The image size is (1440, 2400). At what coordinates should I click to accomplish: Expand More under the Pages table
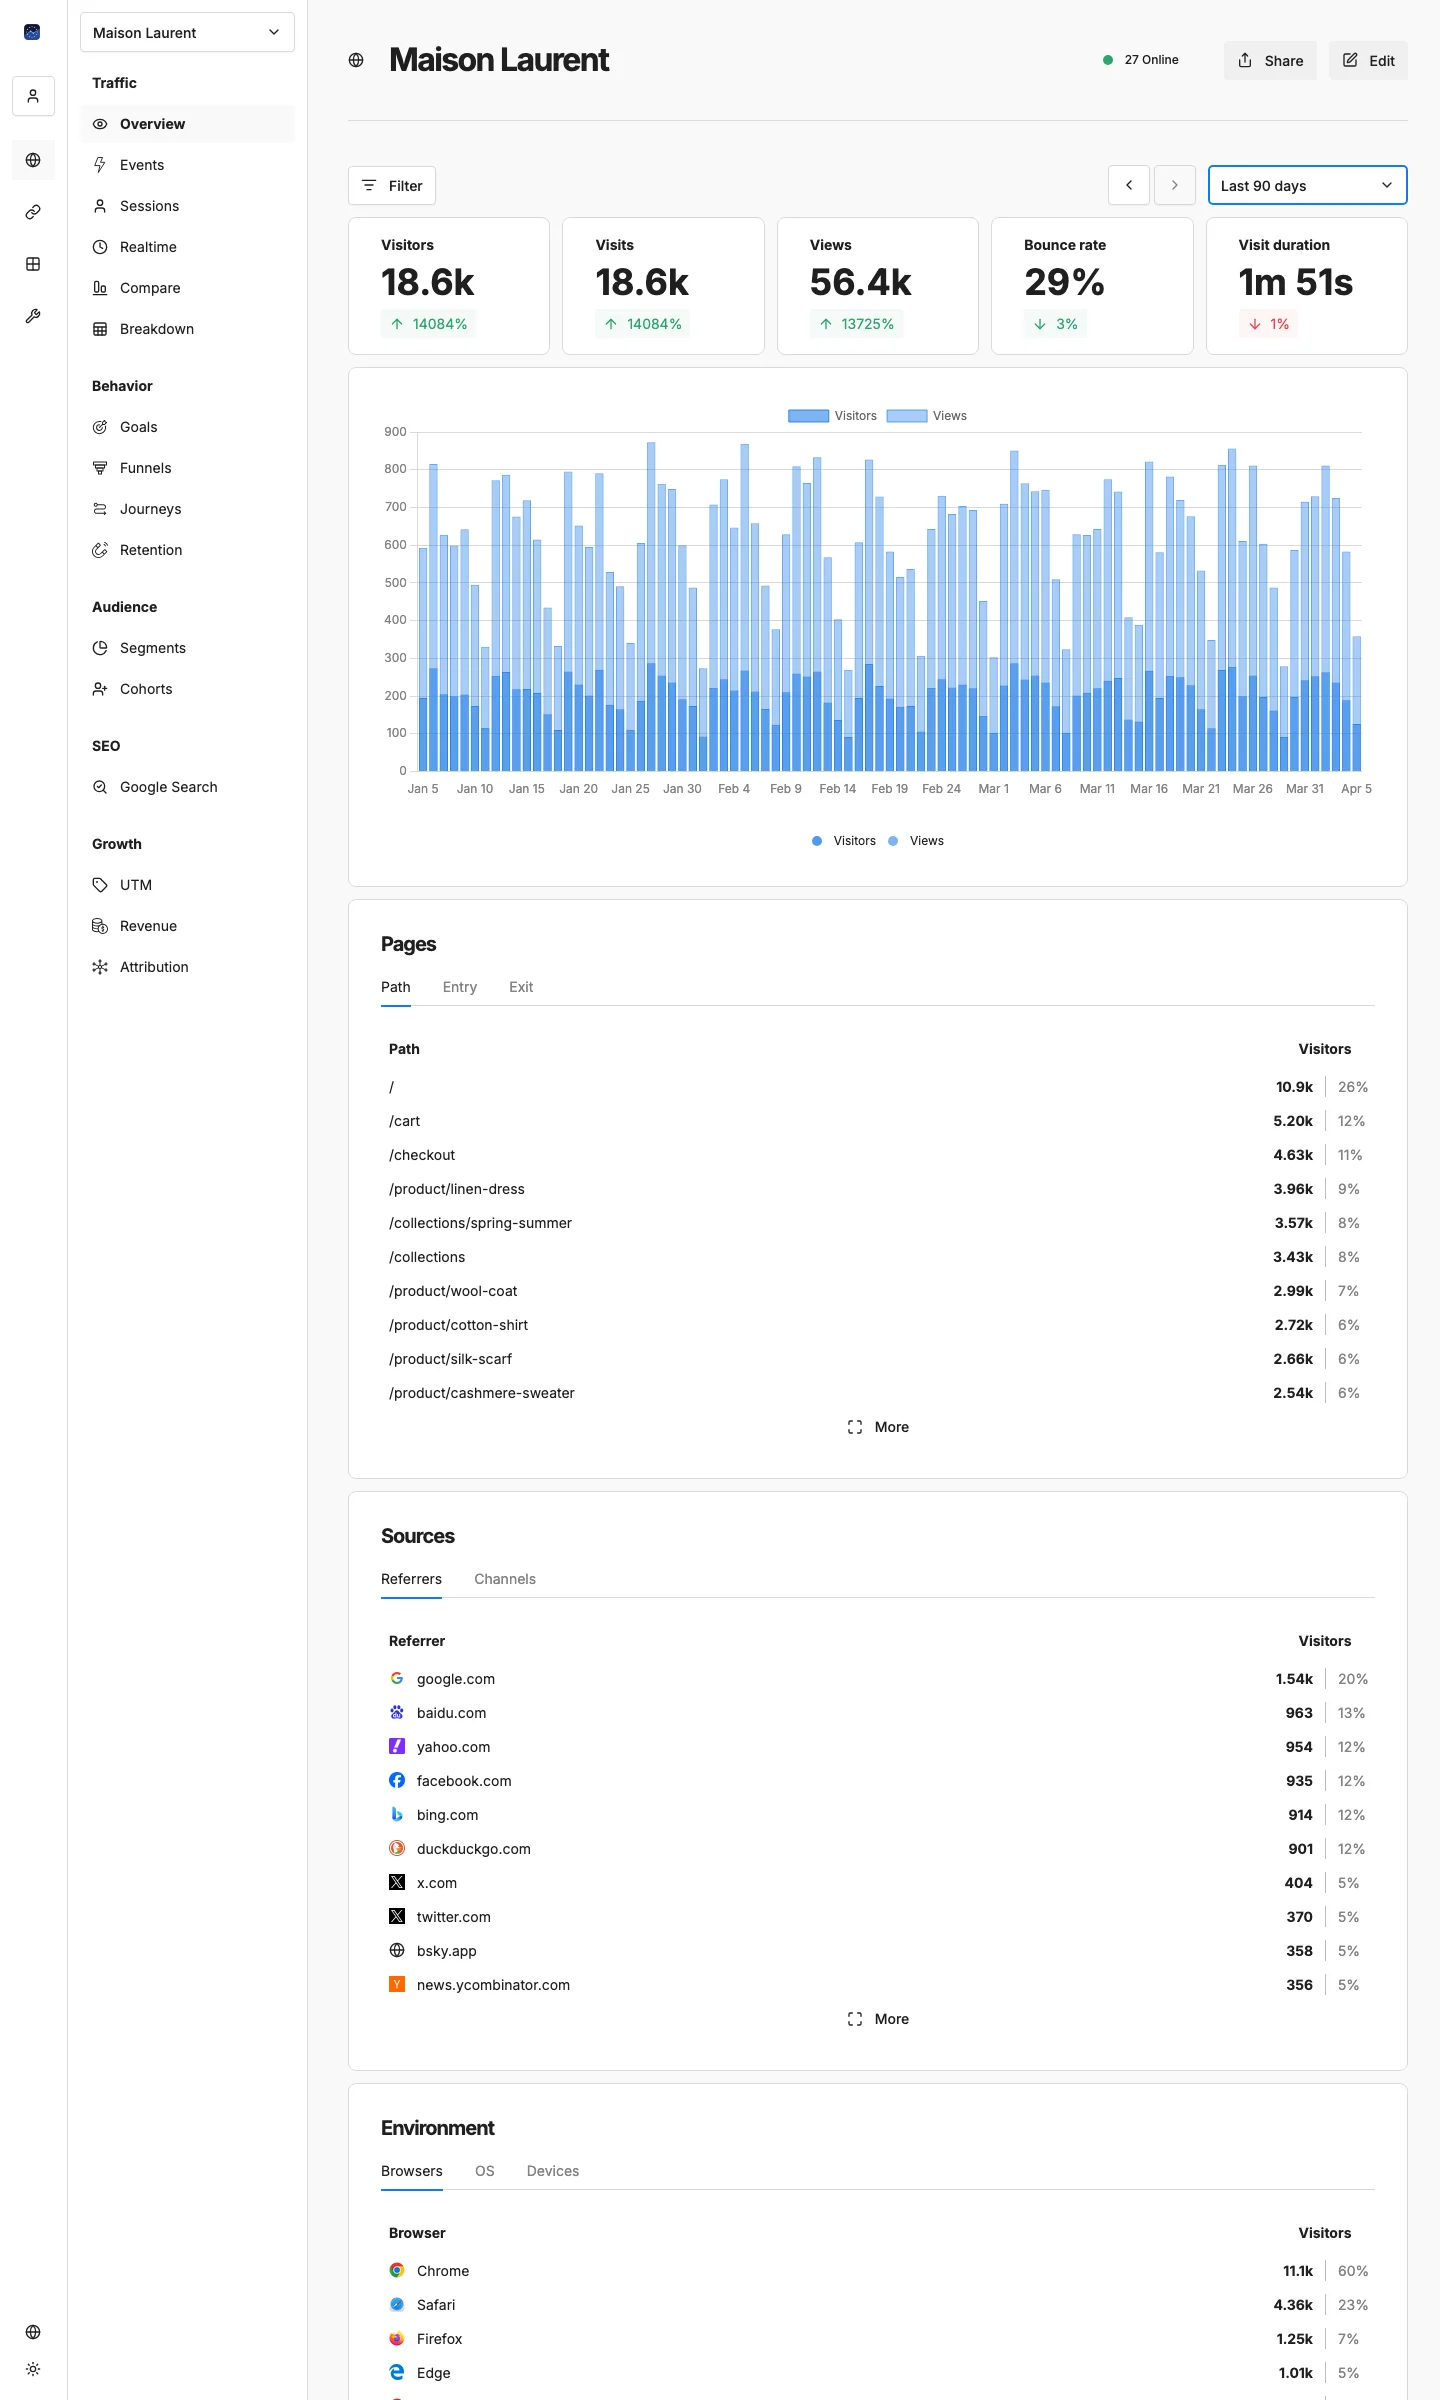click(878, 1427)
